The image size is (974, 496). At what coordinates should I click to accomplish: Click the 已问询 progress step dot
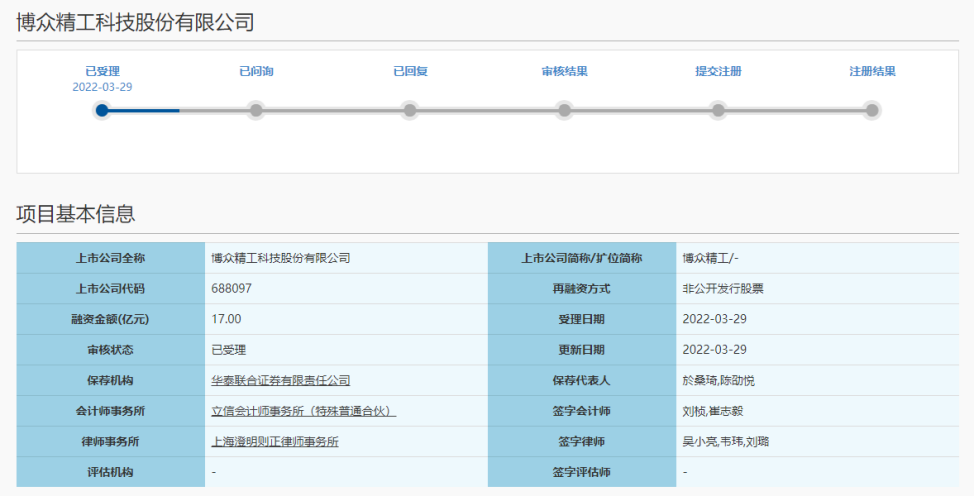[256, 111]
